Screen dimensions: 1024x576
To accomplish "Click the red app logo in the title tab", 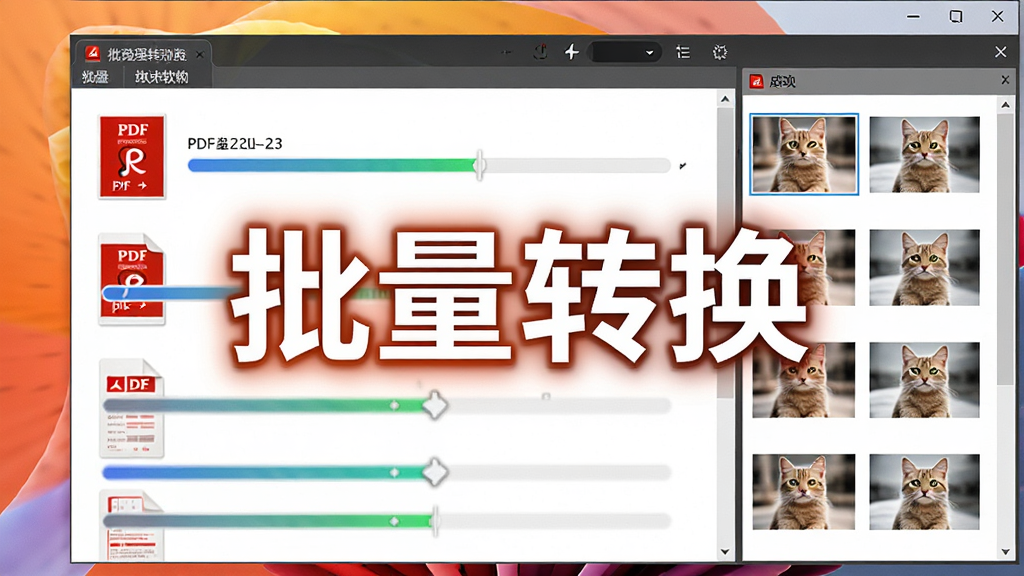I will pos(92,53).
